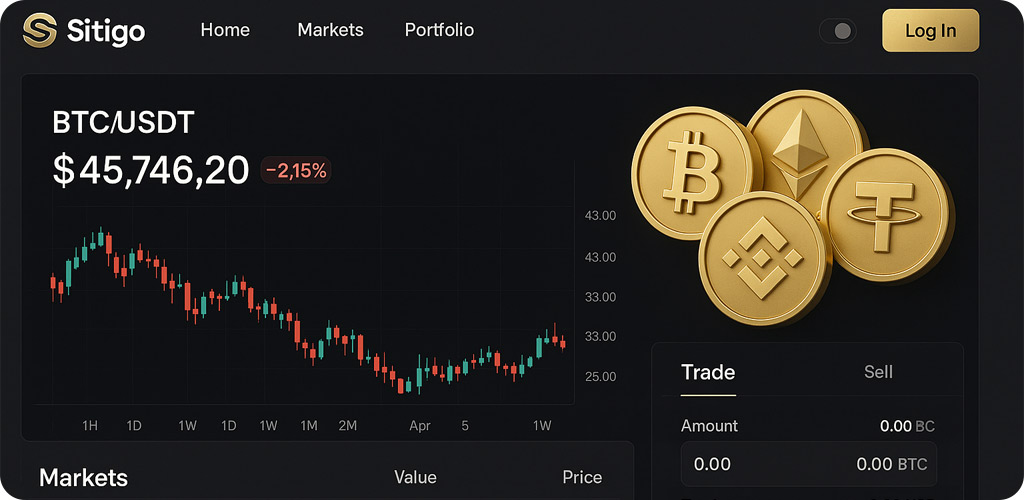Switch to the Sell tab
1024x500 pixels.
point(878,372)
